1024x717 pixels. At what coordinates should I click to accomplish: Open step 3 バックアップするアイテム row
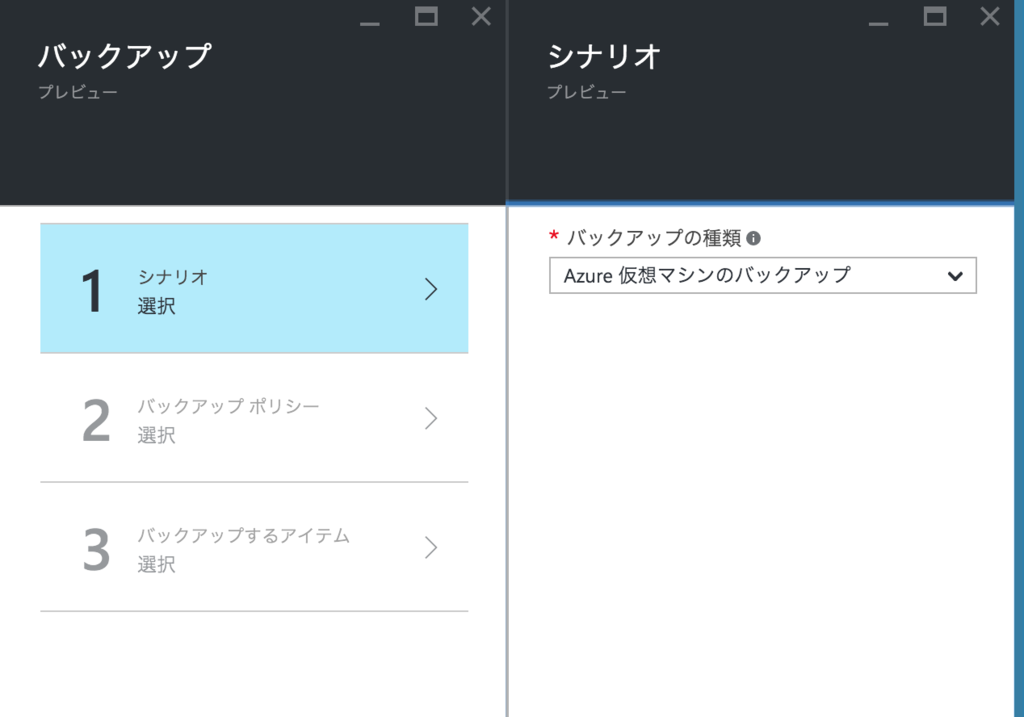pyautogui.click(x=254, y=547)
